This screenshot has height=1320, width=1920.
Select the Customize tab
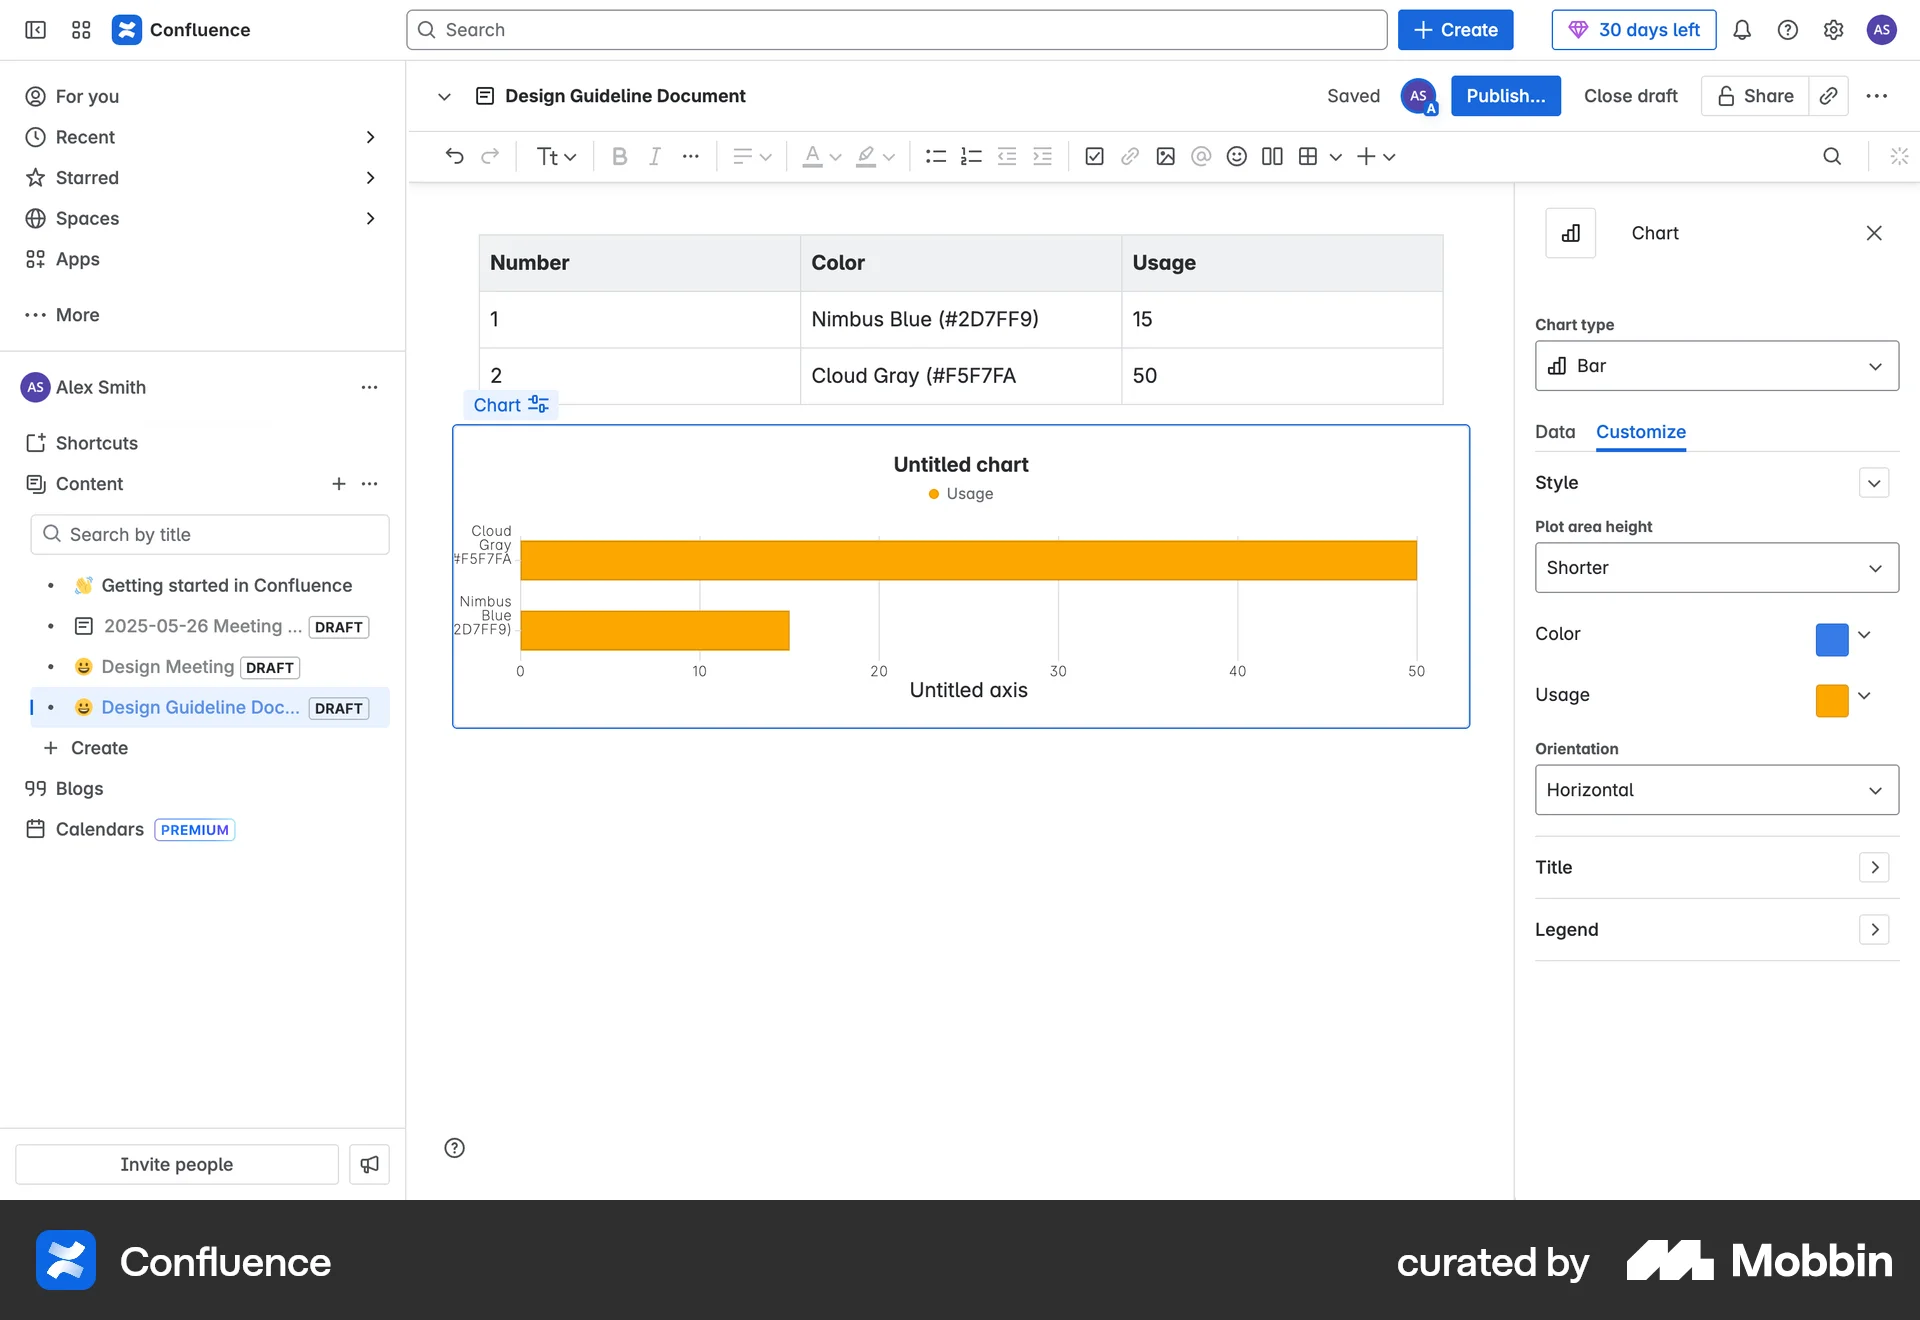point(1640,432)
